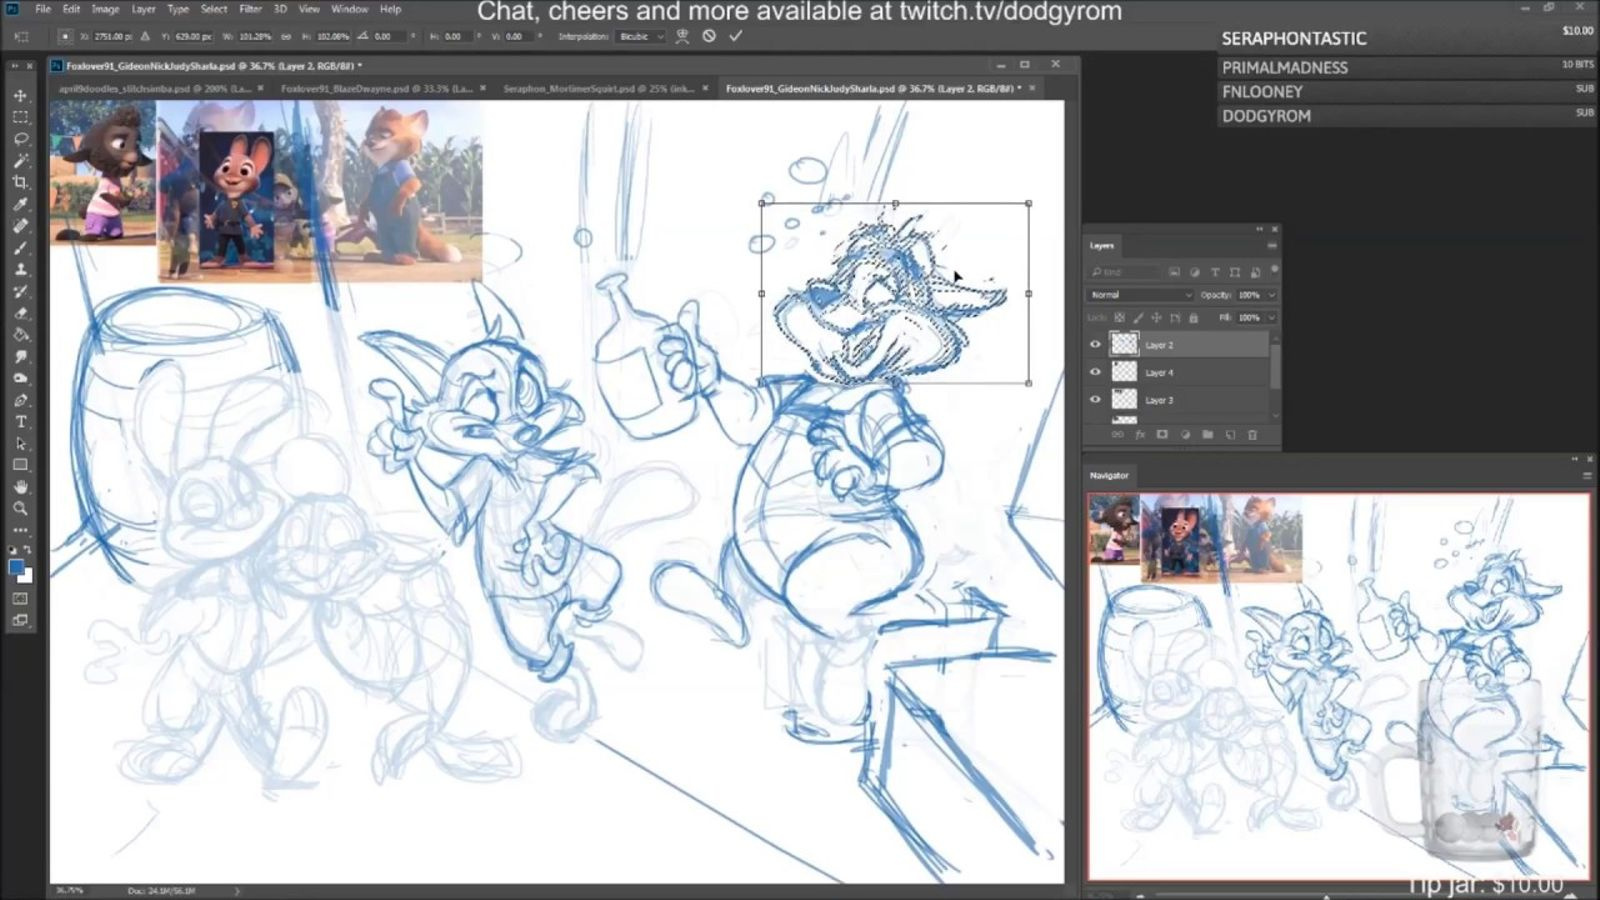
Task: Toggle lock position
Action: point(1157,318)
